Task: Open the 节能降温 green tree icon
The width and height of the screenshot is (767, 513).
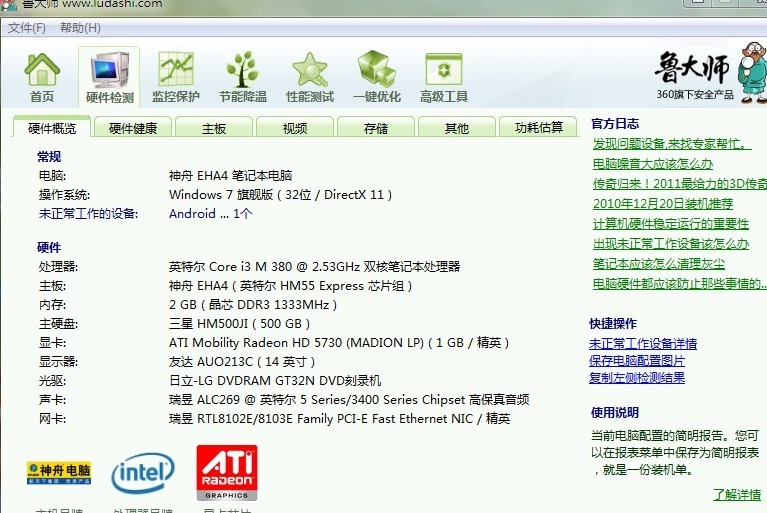Action: pyautogui.click(x=243, y=78)
